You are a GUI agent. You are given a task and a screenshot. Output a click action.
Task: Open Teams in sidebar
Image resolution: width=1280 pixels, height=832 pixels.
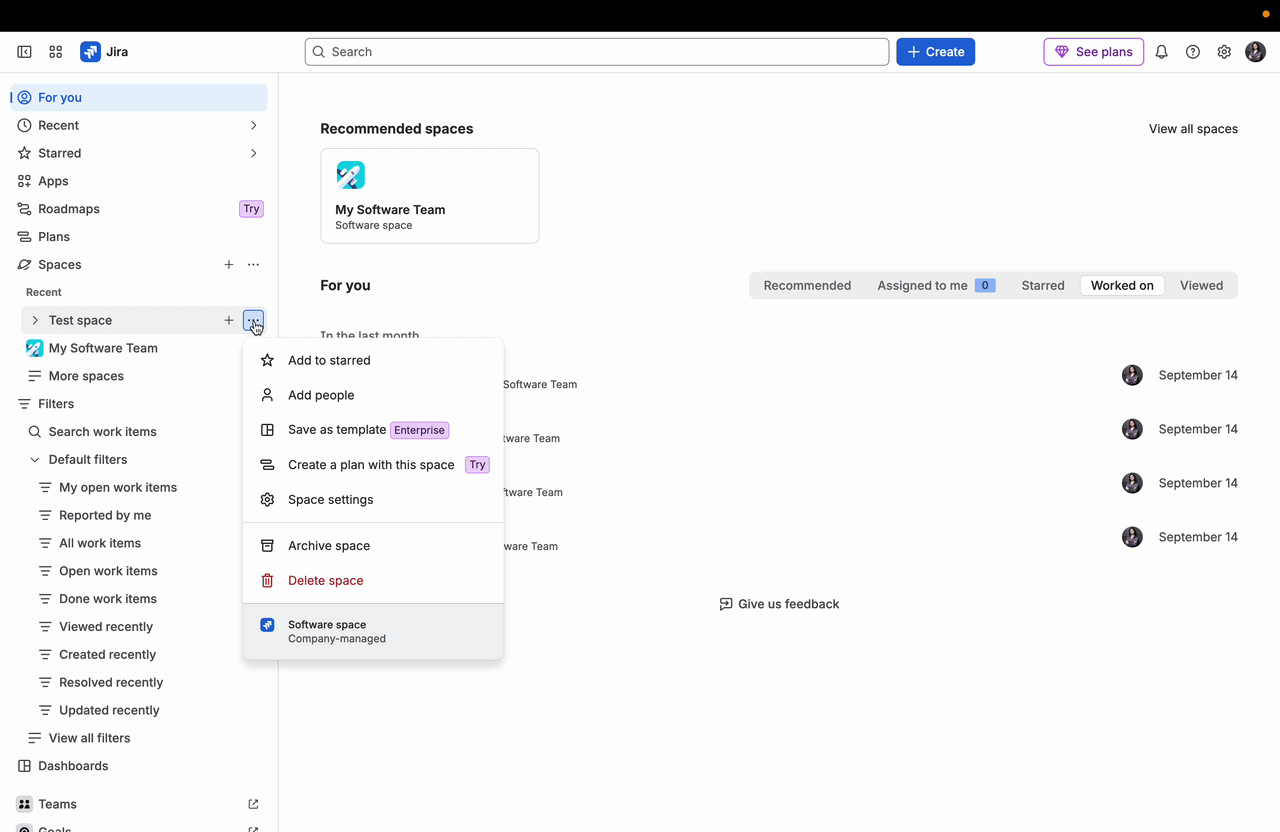tap(139, 804)
